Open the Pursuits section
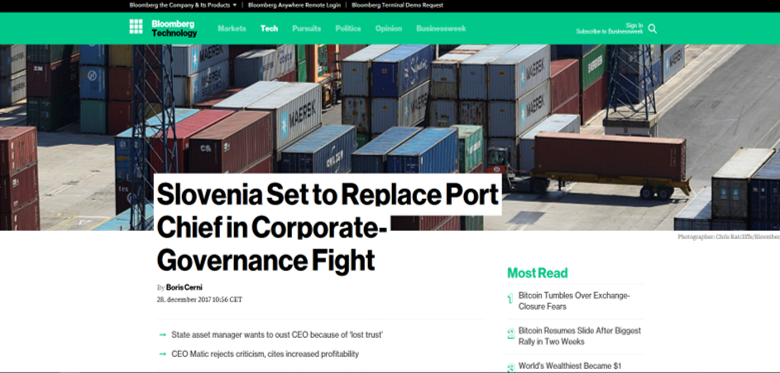Image resolution: width=780 pixels, height=373 pixels. coord(306,28)
